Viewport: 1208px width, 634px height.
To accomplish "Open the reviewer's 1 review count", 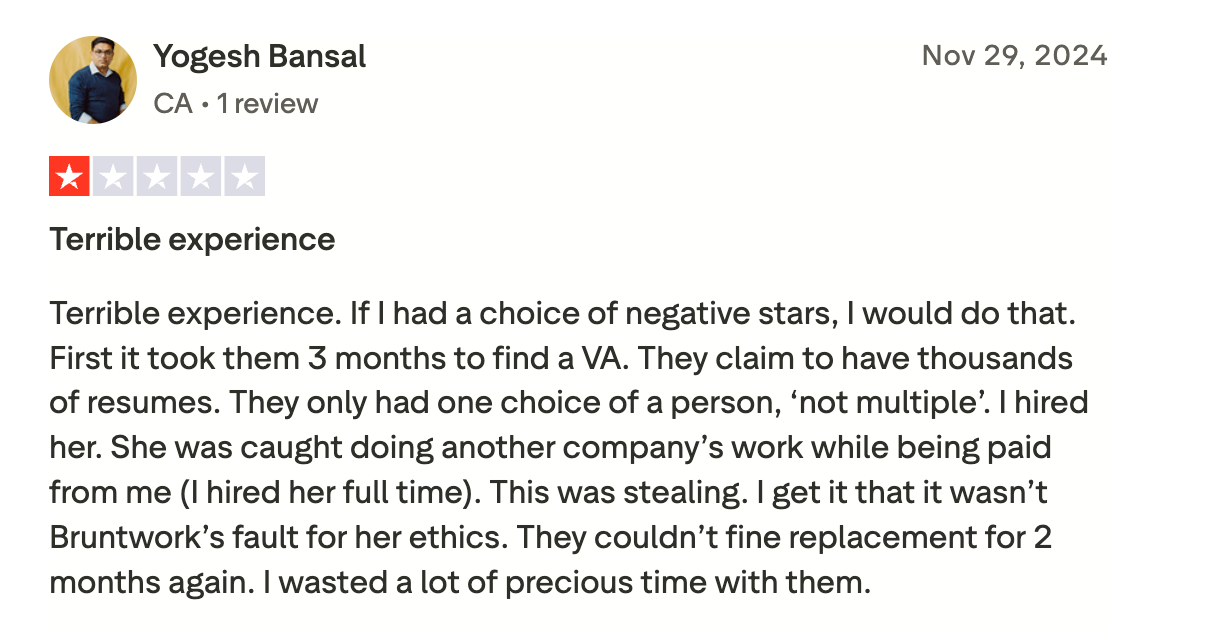I will point(267,104).
